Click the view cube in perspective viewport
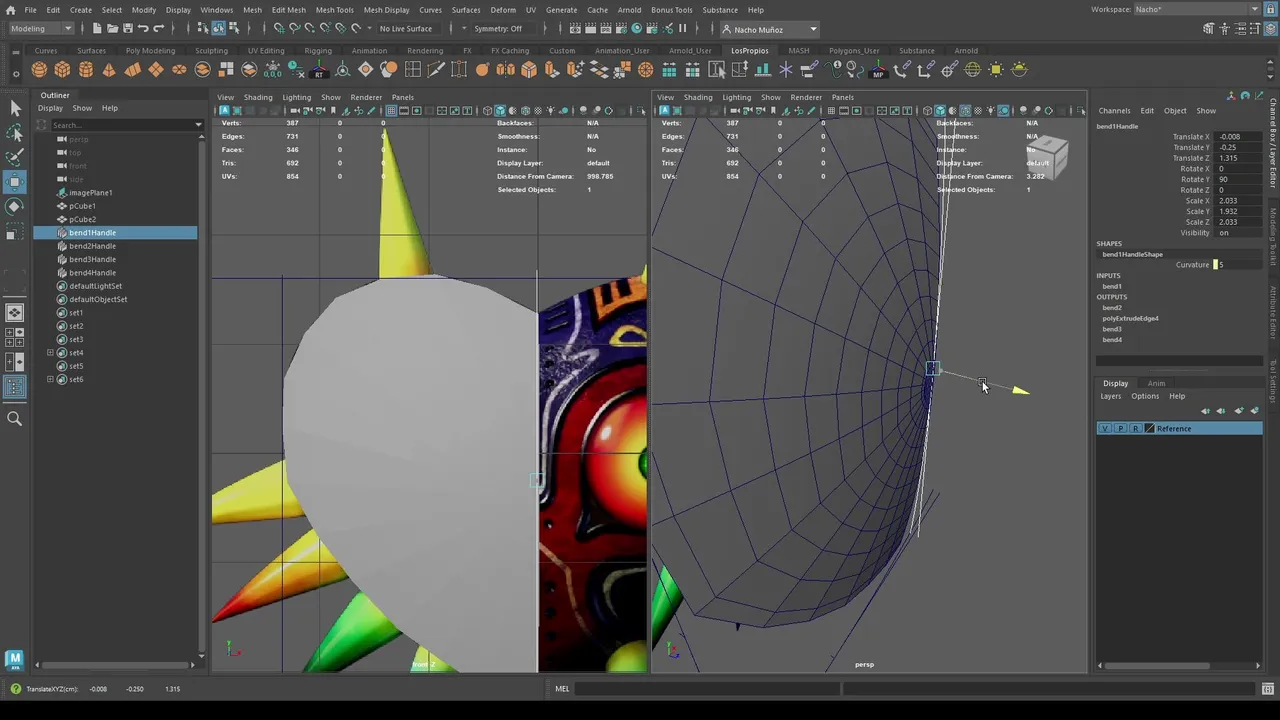The width and height of the screenshot is (1280, 720). point(1047,157)
